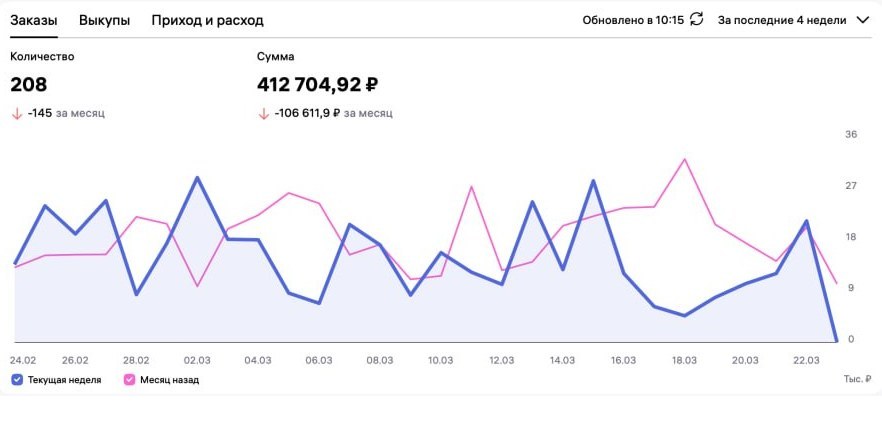Click the Сумма value 412 704,92 ₽

tap(317, 85)
